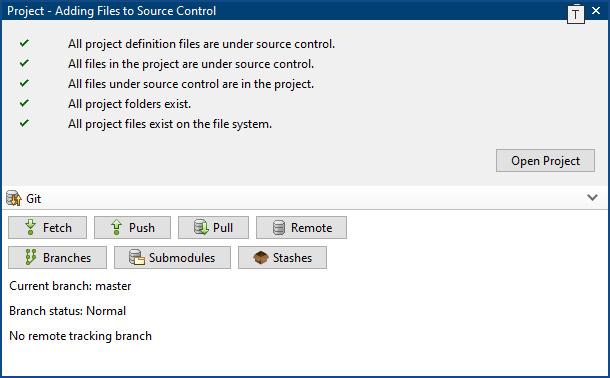Click checkmark beside project definition files message
The width and height of the screenshot is (610, 378).
pos(24,43)
